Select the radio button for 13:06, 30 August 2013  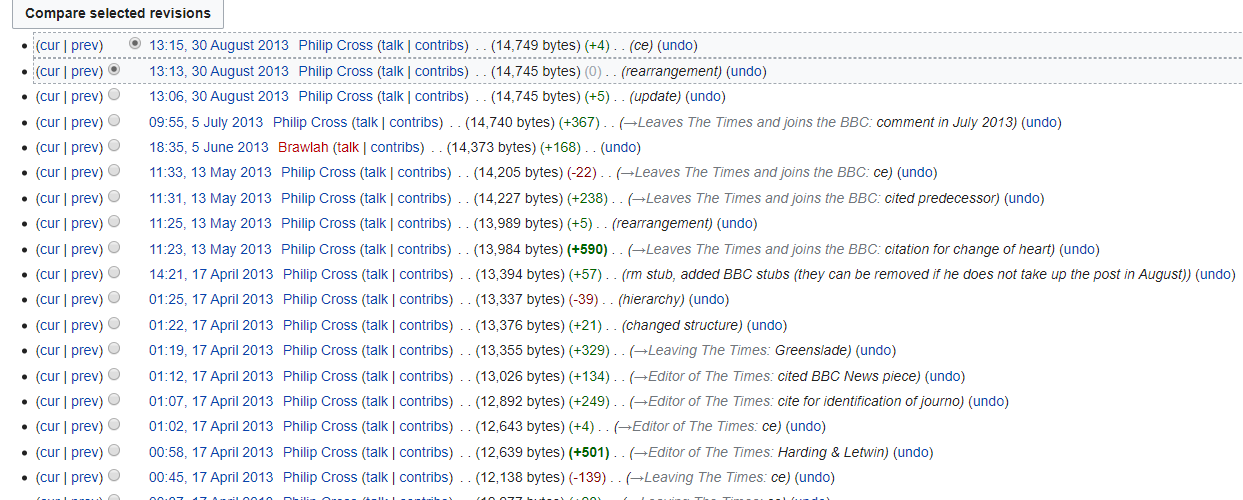coord(114,95)
